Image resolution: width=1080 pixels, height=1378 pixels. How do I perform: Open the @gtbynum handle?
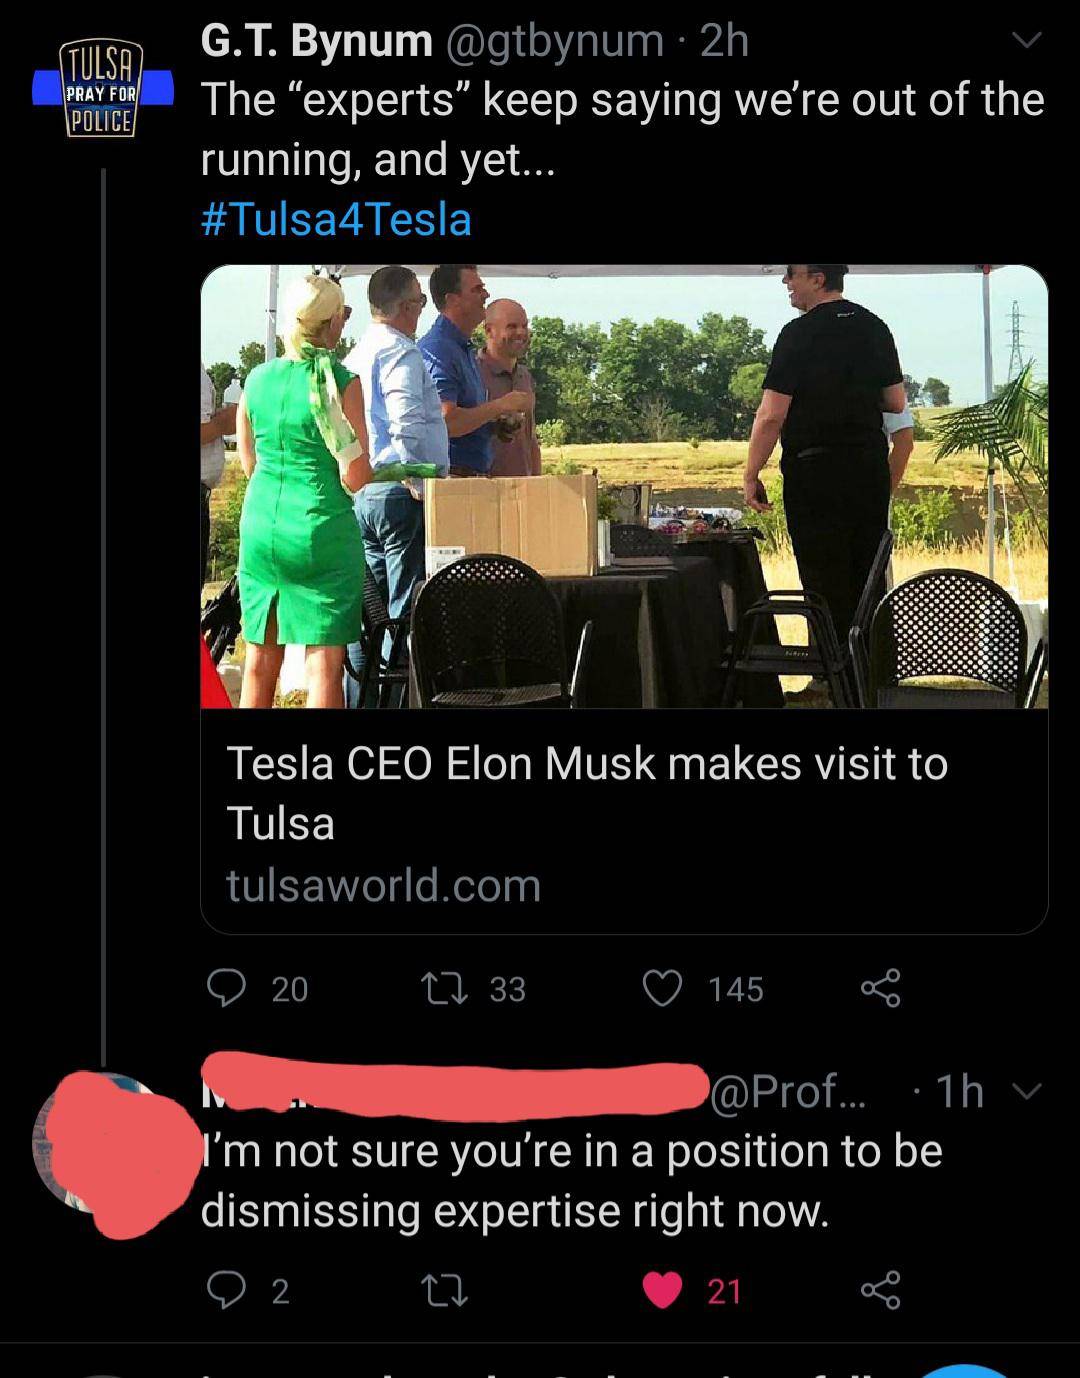point(553,41)
